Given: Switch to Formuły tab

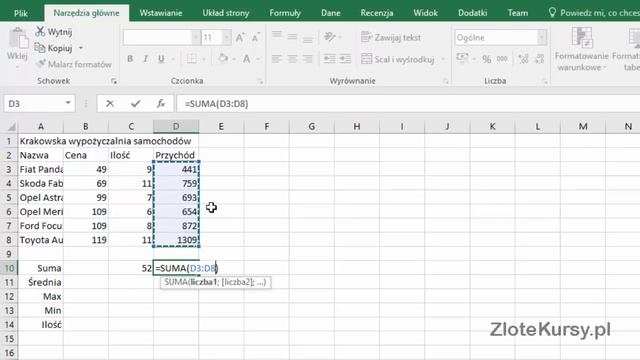Looking at the screenshot, I should click(x=285, y=13).
